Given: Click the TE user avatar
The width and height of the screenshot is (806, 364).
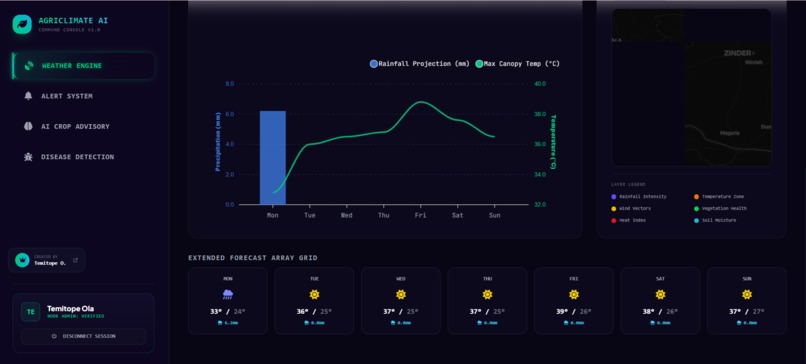Looking at the screenshot, I should (x=31, y=312).
